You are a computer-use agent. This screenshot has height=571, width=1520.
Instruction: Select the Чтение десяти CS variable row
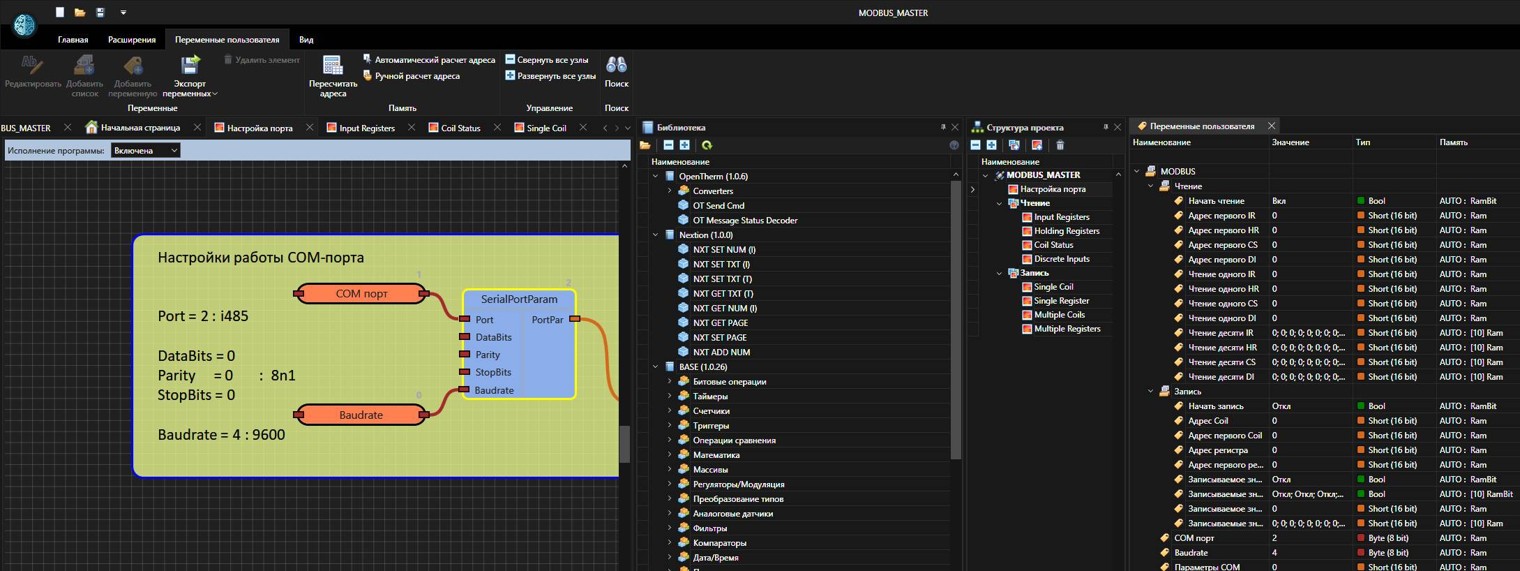pos(1325,362)
